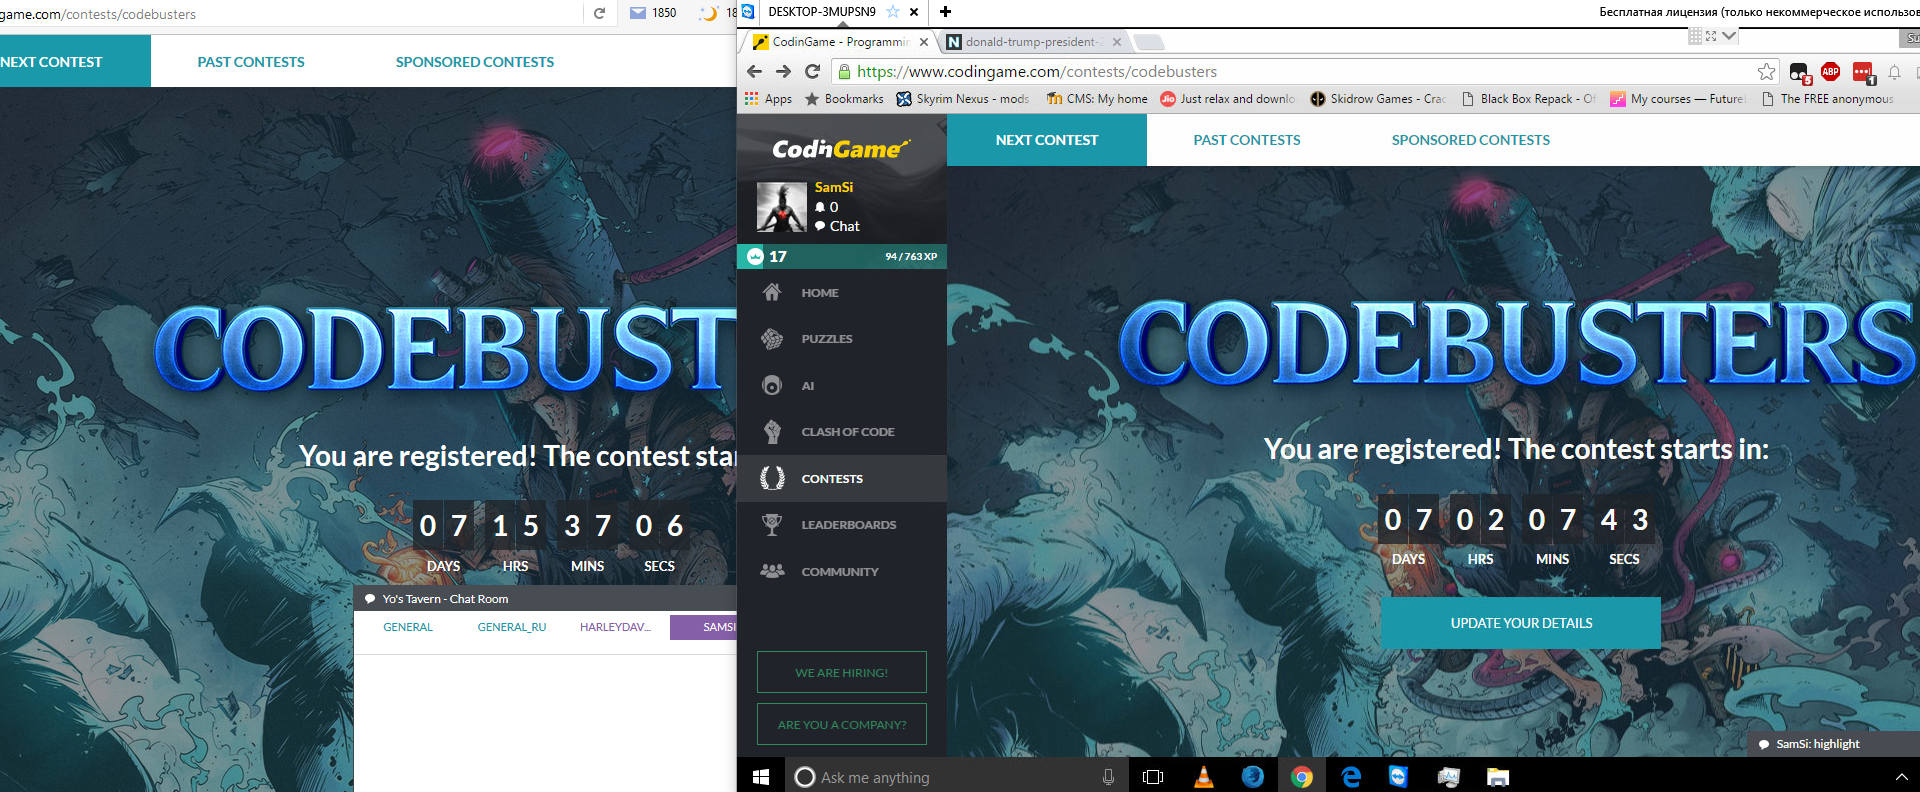Toggle favorite star for DESKTOP-3MUPSN9 session
This screenshot has height=792, width=1920.
(893, 12)
